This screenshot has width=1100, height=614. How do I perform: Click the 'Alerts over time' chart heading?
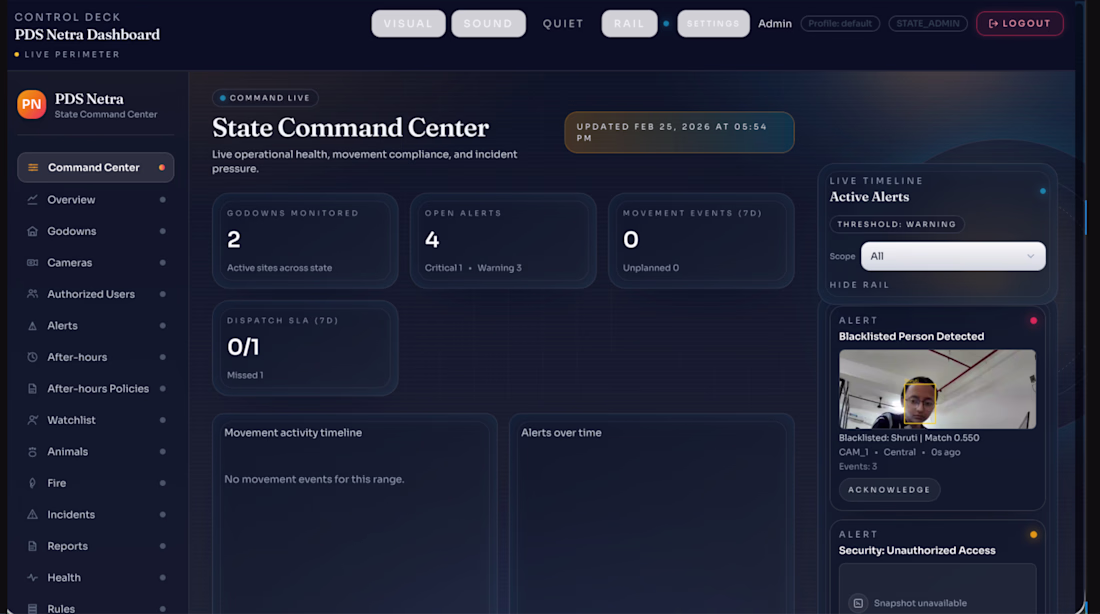(x=561, y=433)
